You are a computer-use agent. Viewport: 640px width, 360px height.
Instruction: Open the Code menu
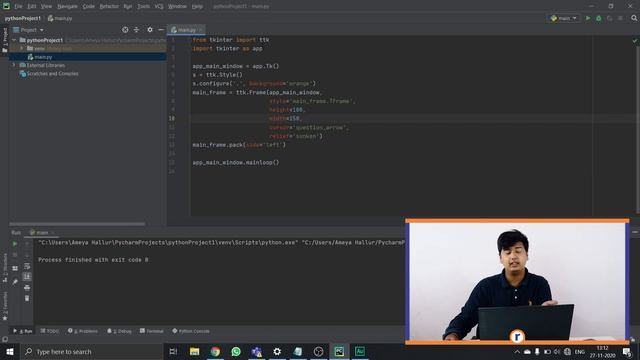tap(88, 6)
